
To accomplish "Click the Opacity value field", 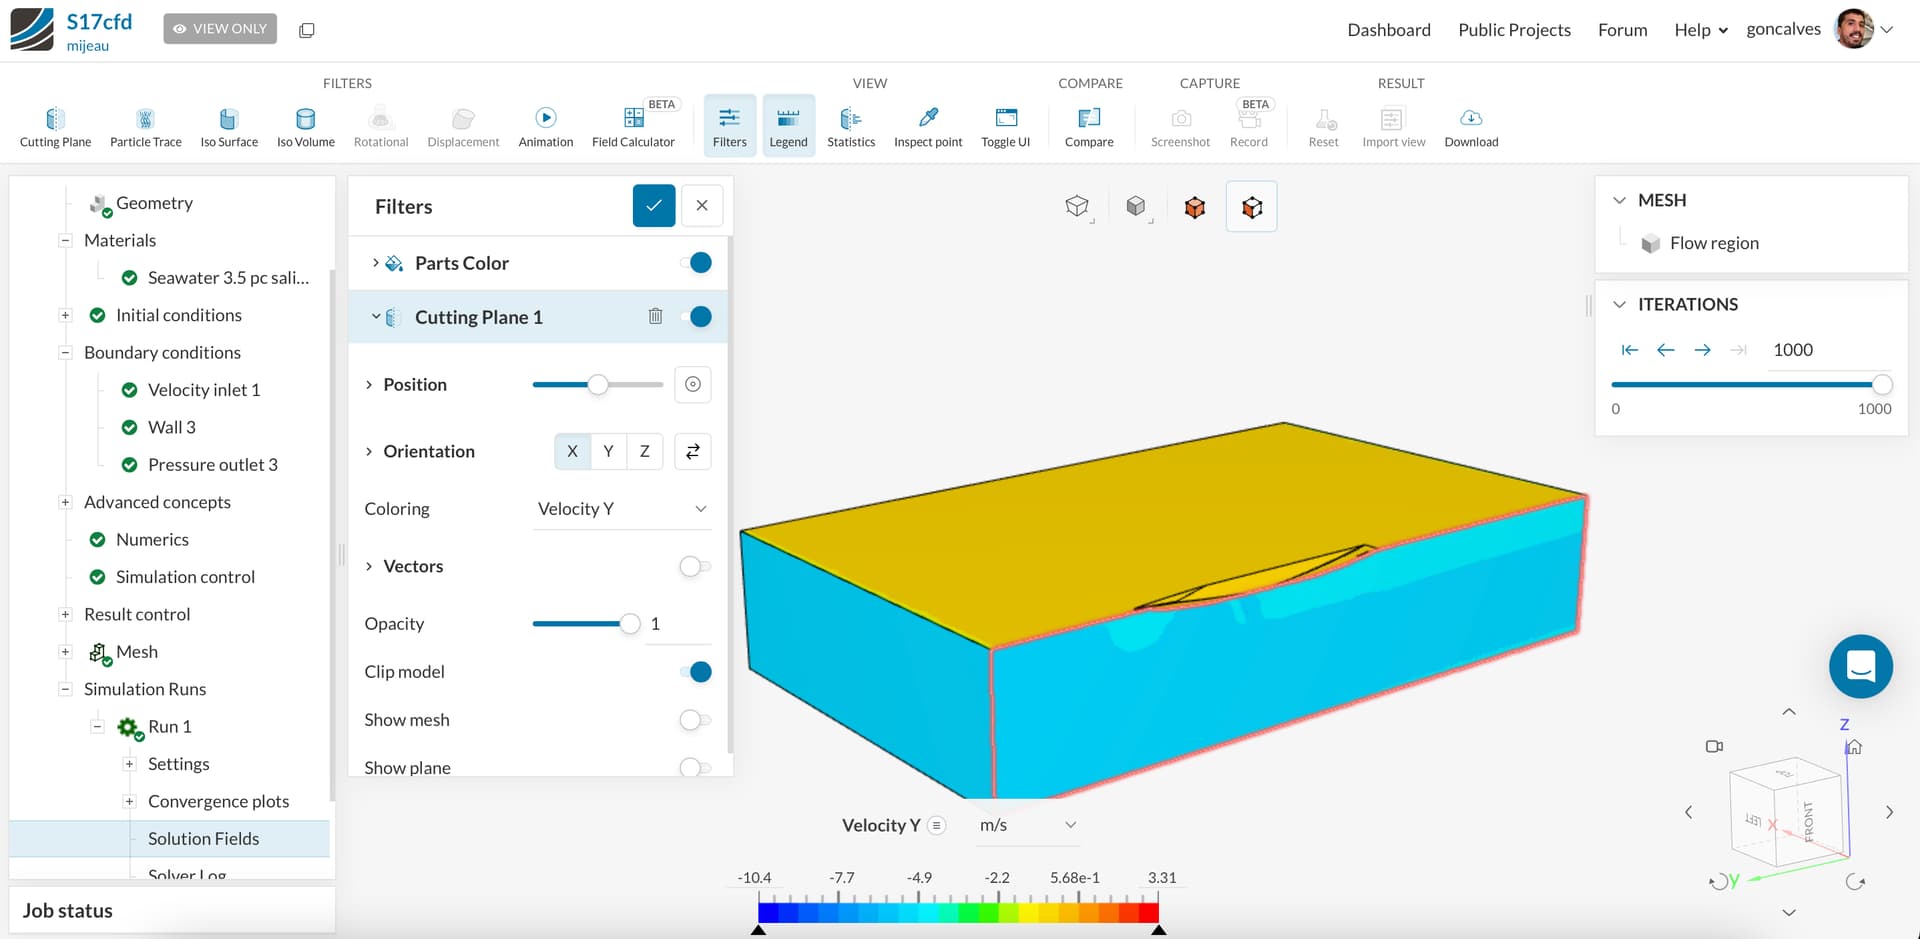I will pyautogui.click(x=678, y=624).
